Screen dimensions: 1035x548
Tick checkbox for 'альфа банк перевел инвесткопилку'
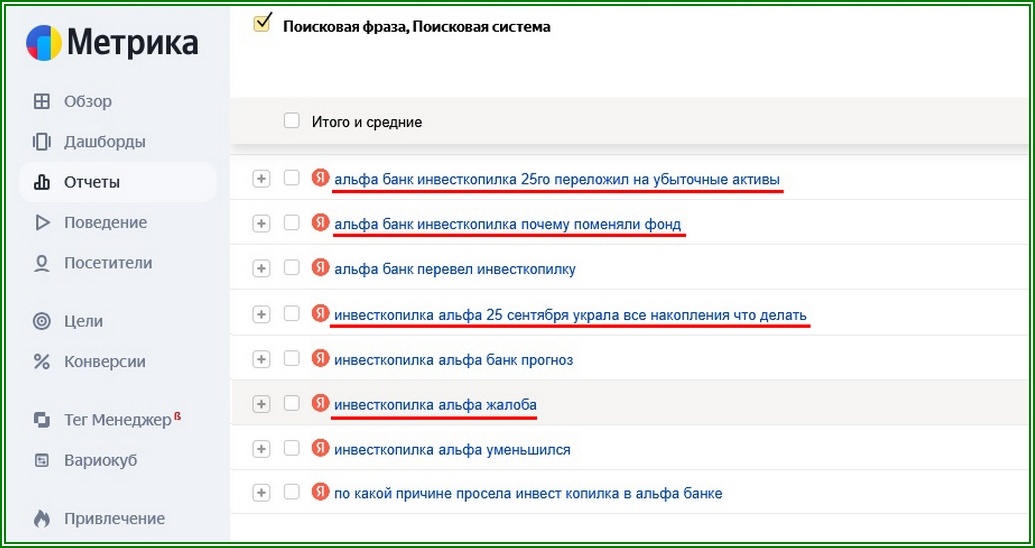(x=291, y=268)
